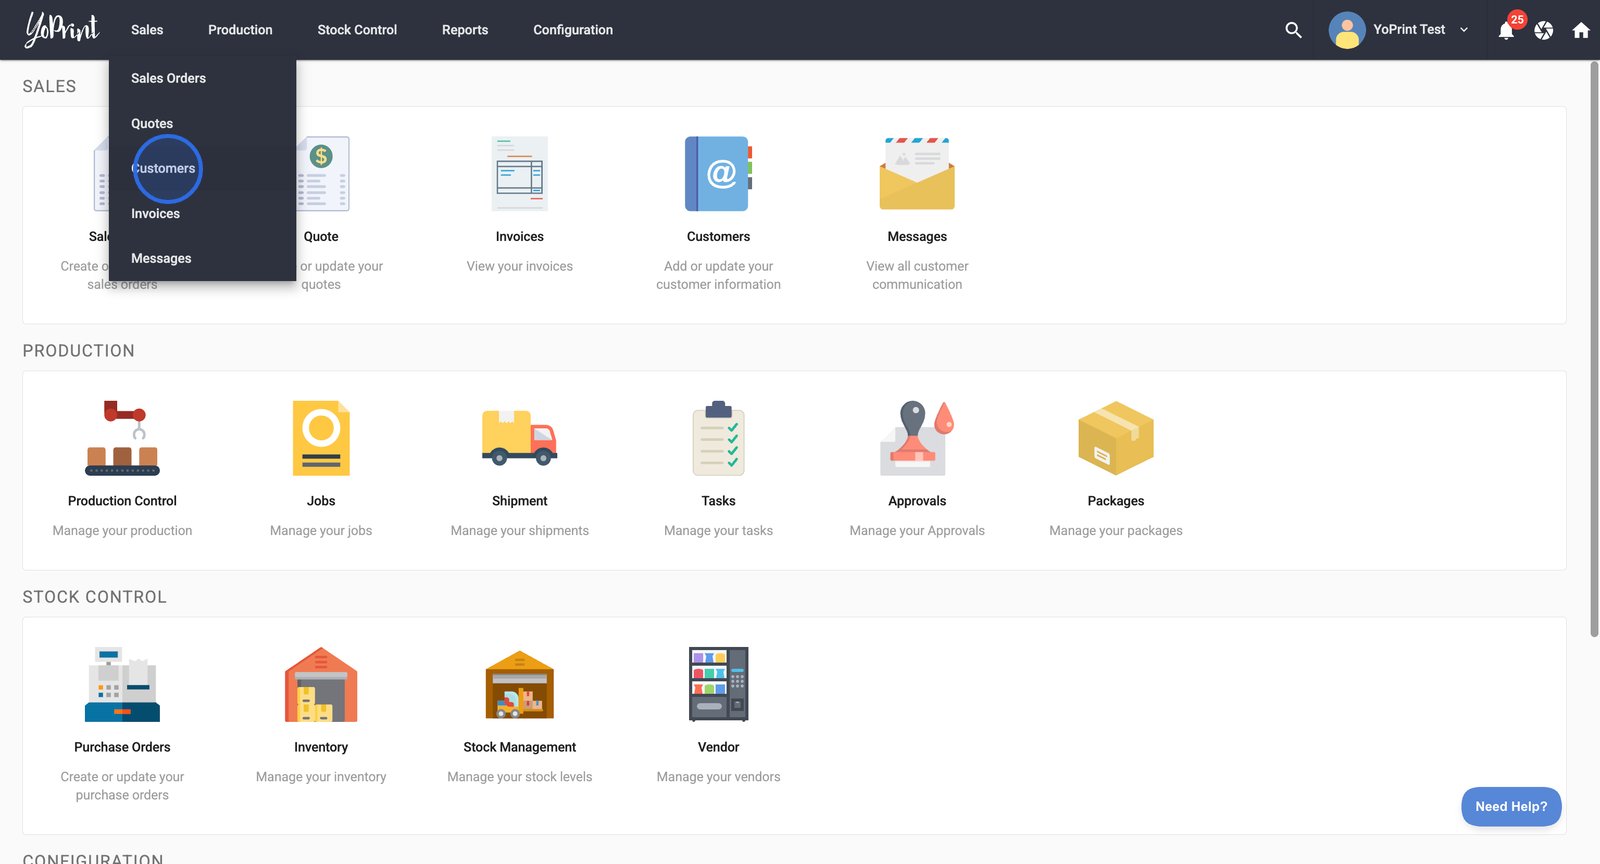Choose Sales Orders from the dropdown
Viewport: 1600px width, 864px height.
coord(168,78)
